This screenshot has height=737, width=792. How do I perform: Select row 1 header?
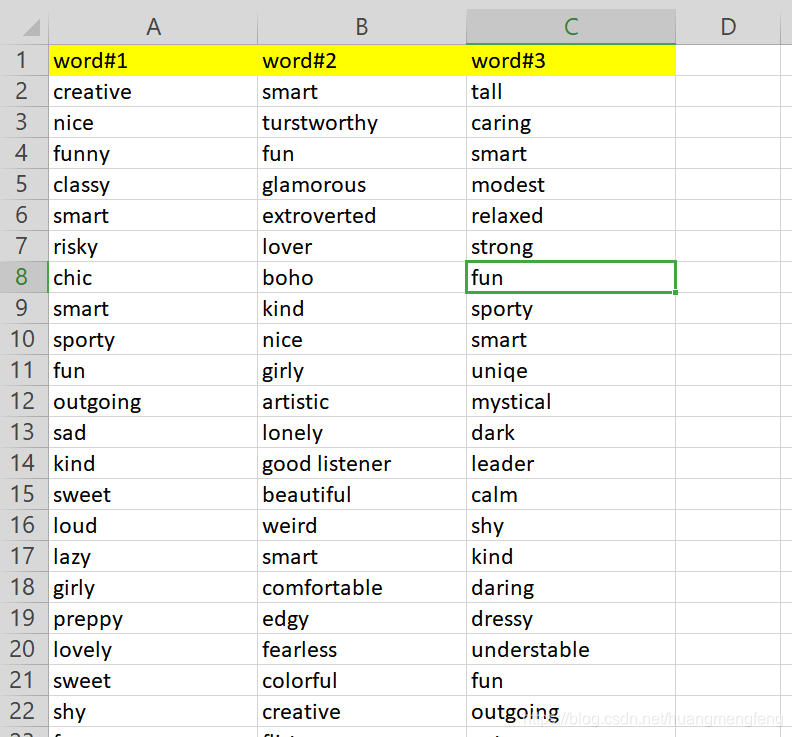click(x=24, y=61)
